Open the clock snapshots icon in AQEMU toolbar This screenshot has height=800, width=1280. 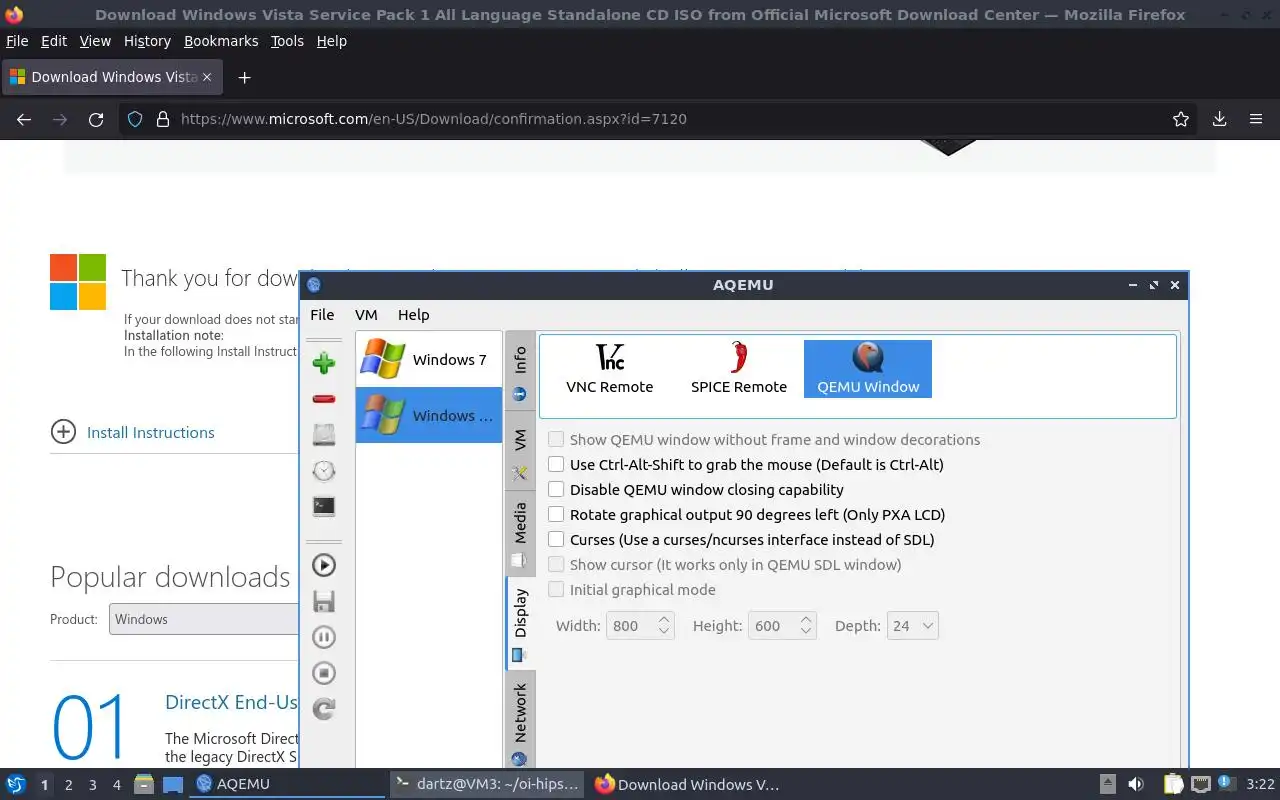[323, 471]
